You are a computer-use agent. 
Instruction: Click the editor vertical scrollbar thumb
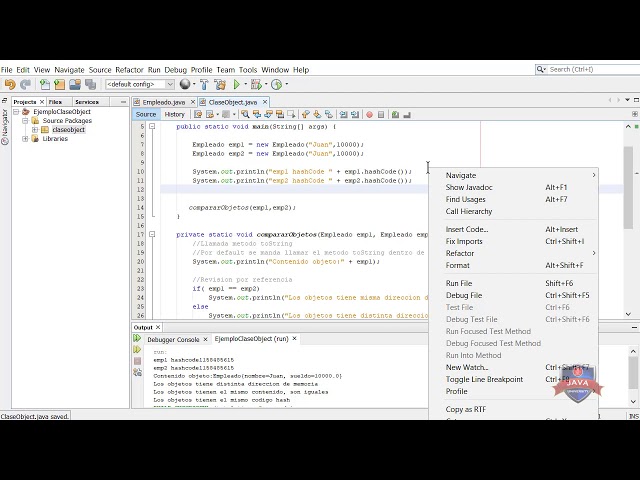pos(628,187)
